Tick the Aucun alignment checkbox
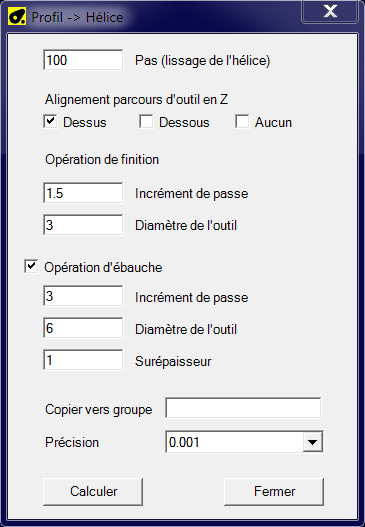 coord(242,122)
